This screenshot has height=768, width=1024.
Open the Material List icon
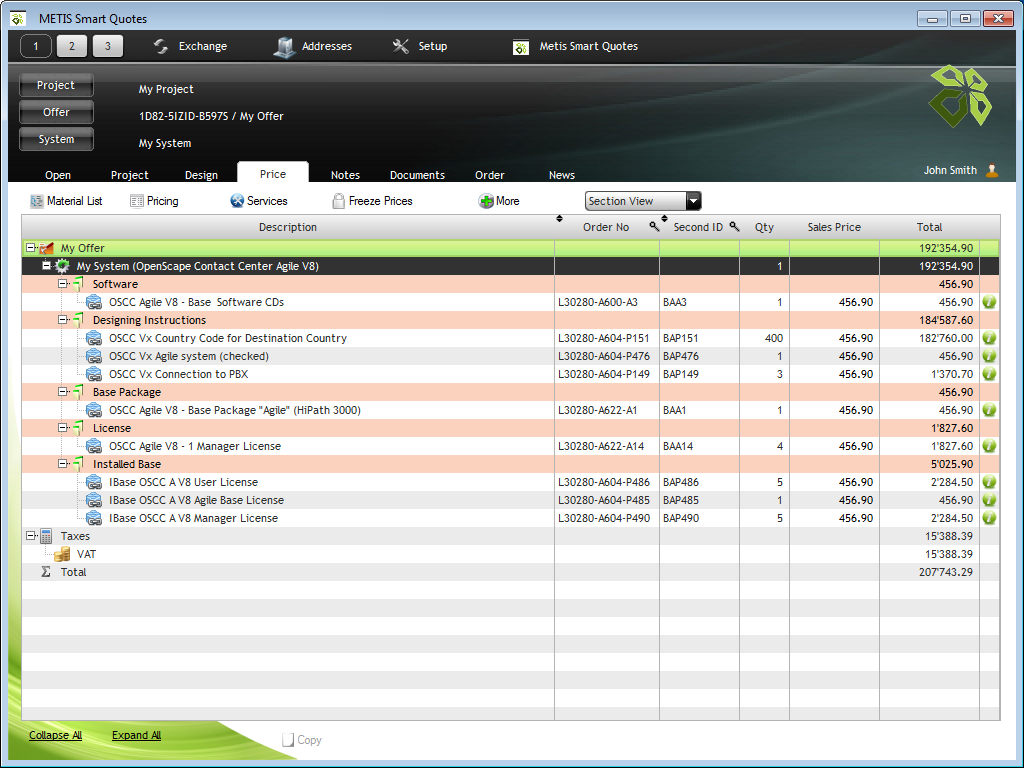(37, 201)
